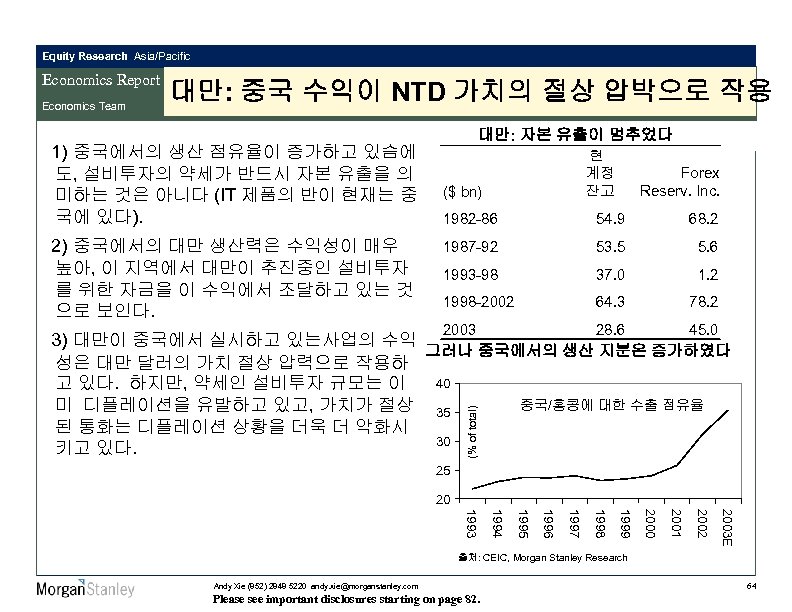Click the value 28.6 in the table
The image size is (792, 612).
[x=610, y=330]
